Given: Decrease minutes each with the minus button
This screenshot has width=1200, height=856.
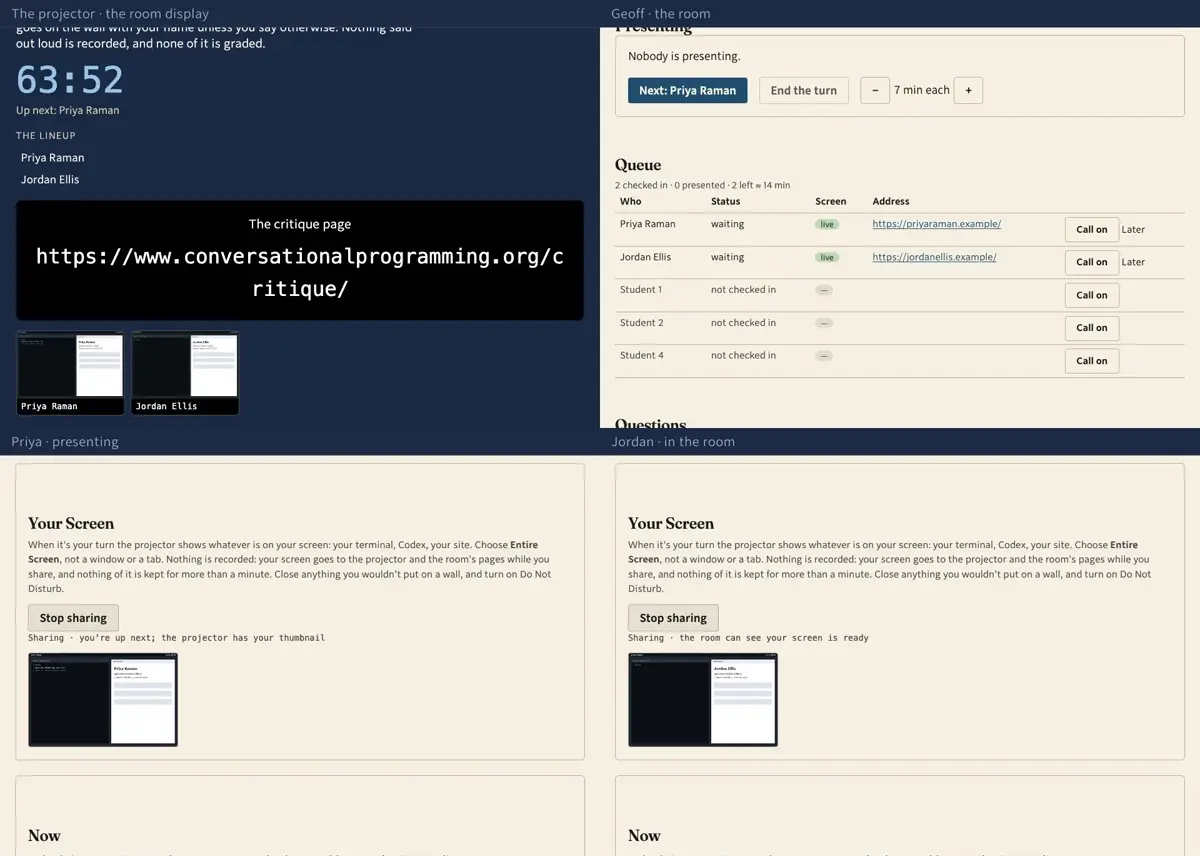Looking at the screenshot, I should [875, 90].
